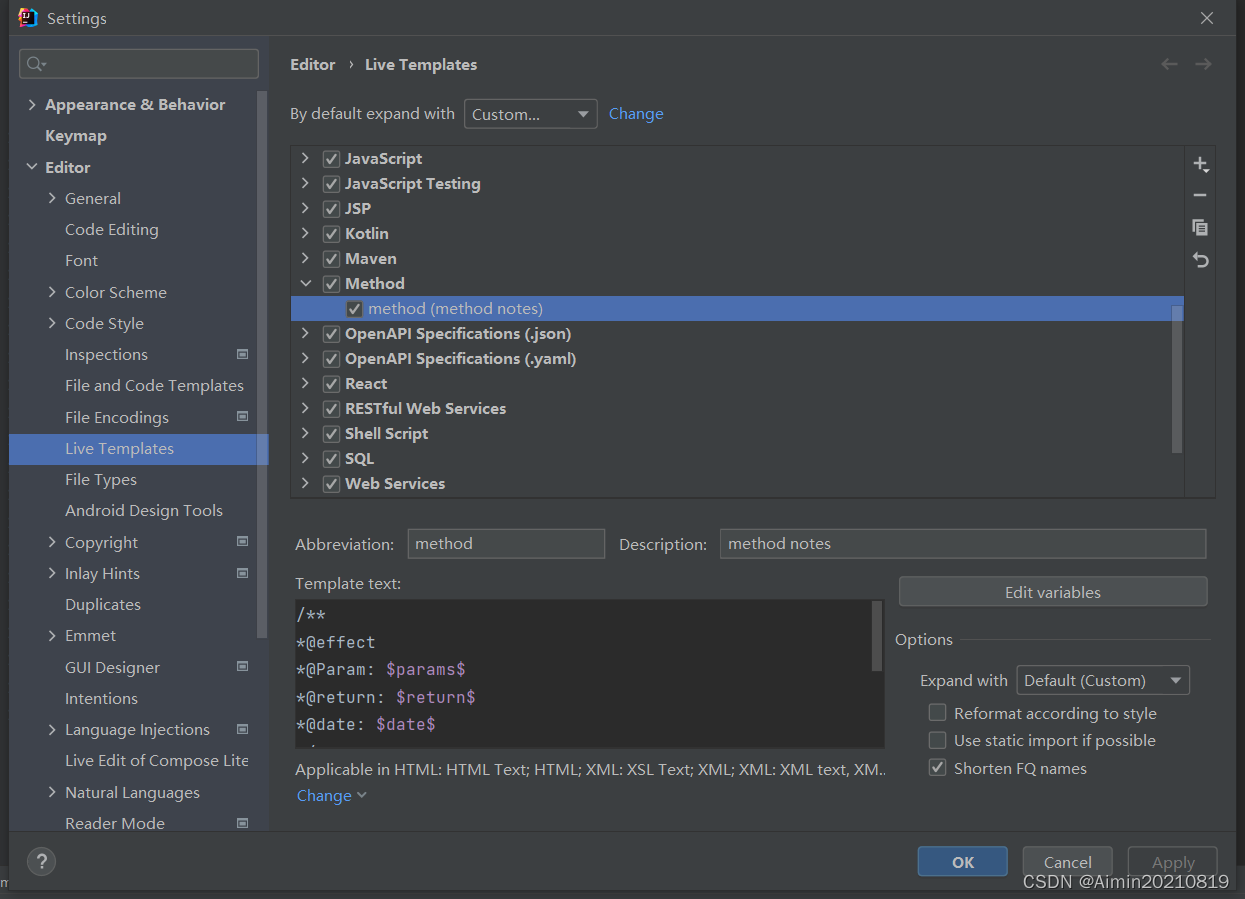Viewport: 1245px width, 899px height.
Task: Duplicate the selected template icon
Action: [1201, 228]
